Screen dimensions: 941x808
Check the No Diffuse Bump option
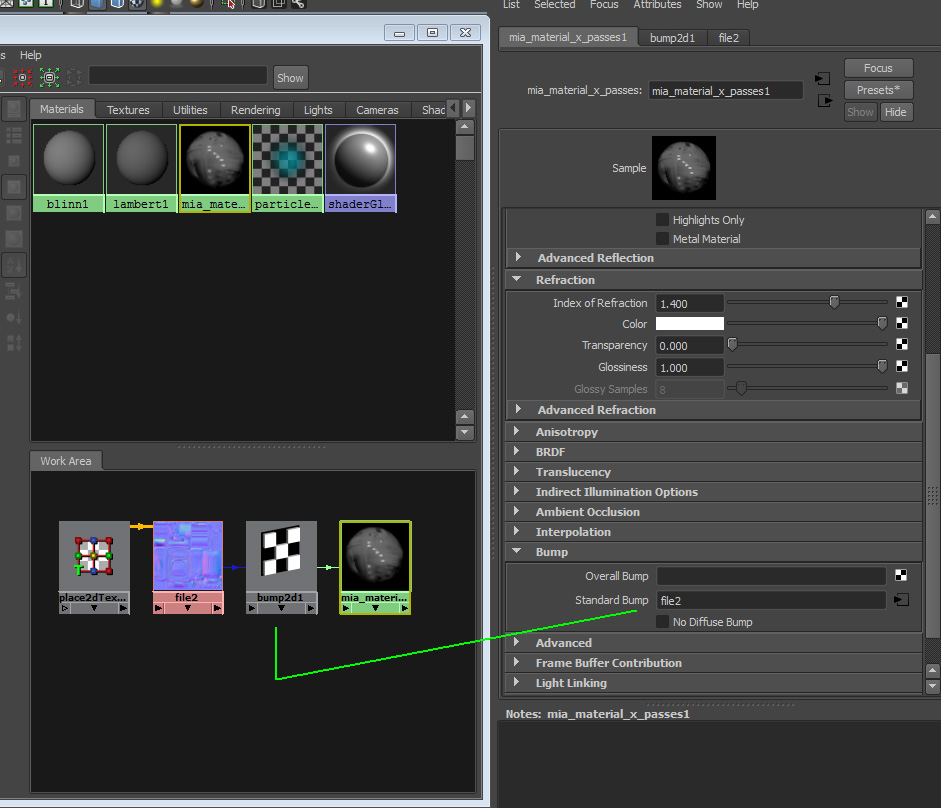pyautogui.click(x=662, y=621)
